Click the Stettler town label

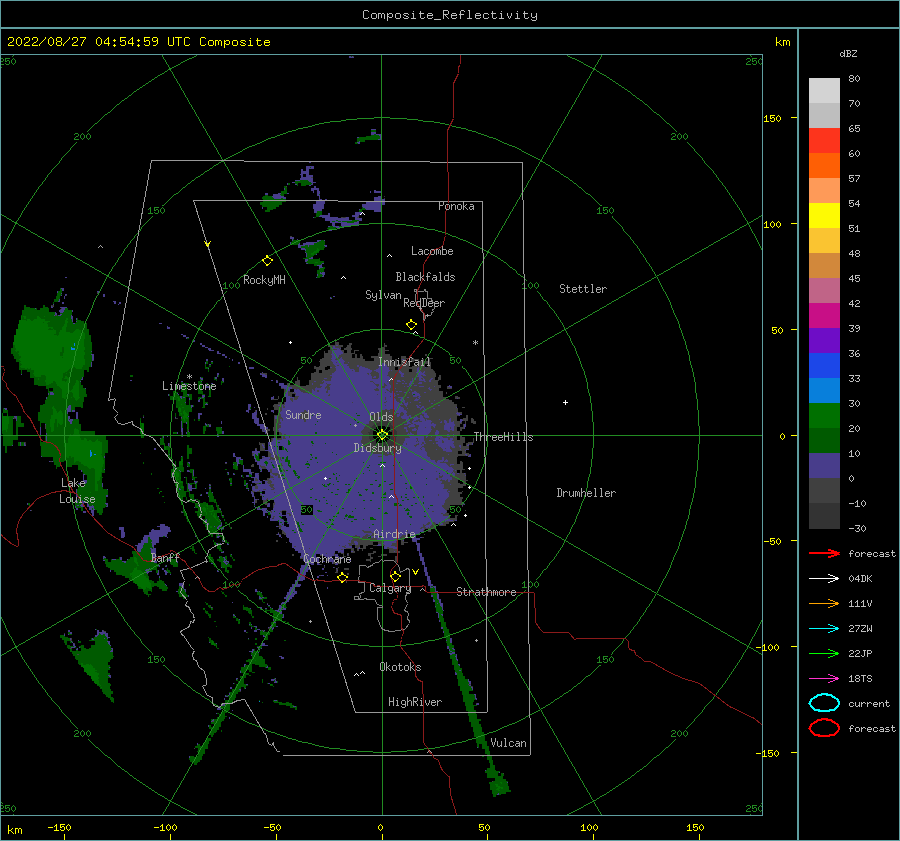click(583, 289)
